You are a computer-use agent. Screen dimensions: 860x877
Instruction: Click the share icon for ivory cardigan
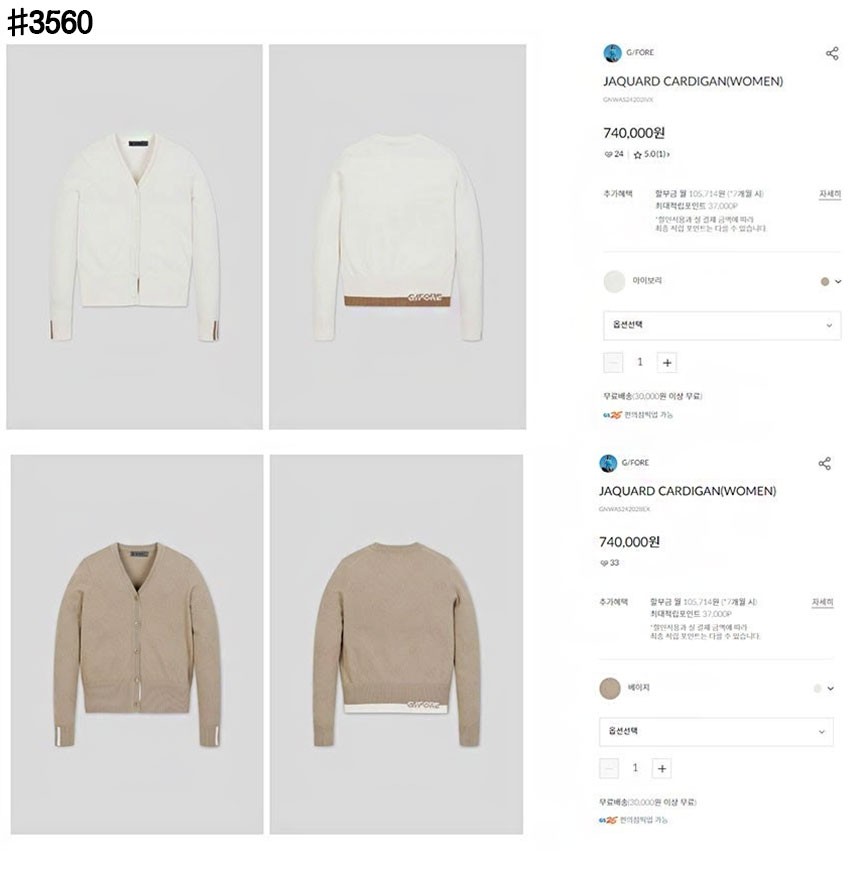[831, 54]
